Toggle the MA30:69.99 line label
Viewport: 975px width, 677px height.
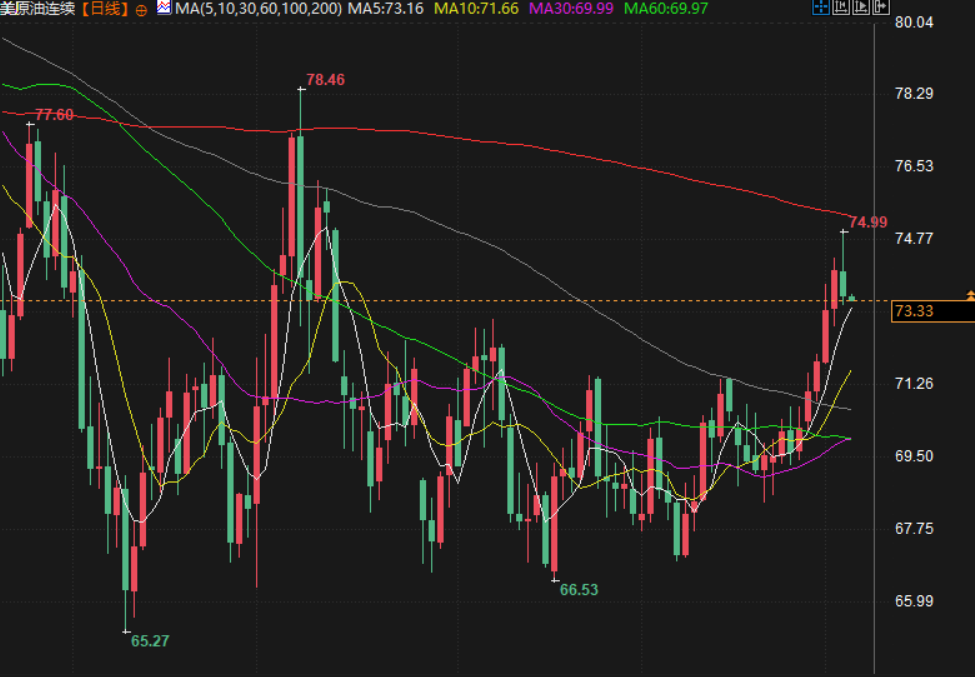coord(570,9)
